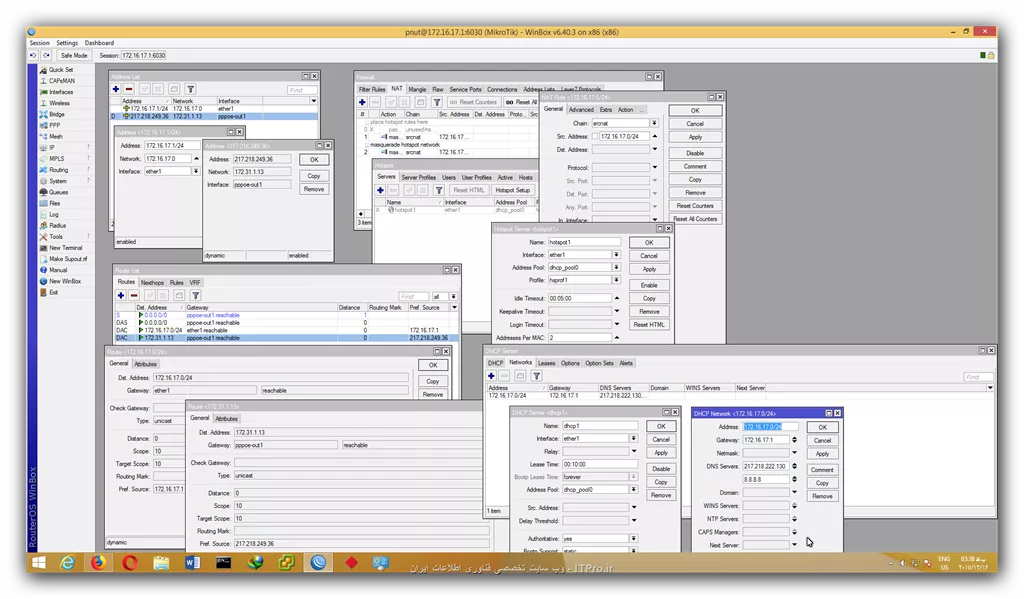Open Firefox from the taskbar

tap(99, 562)
